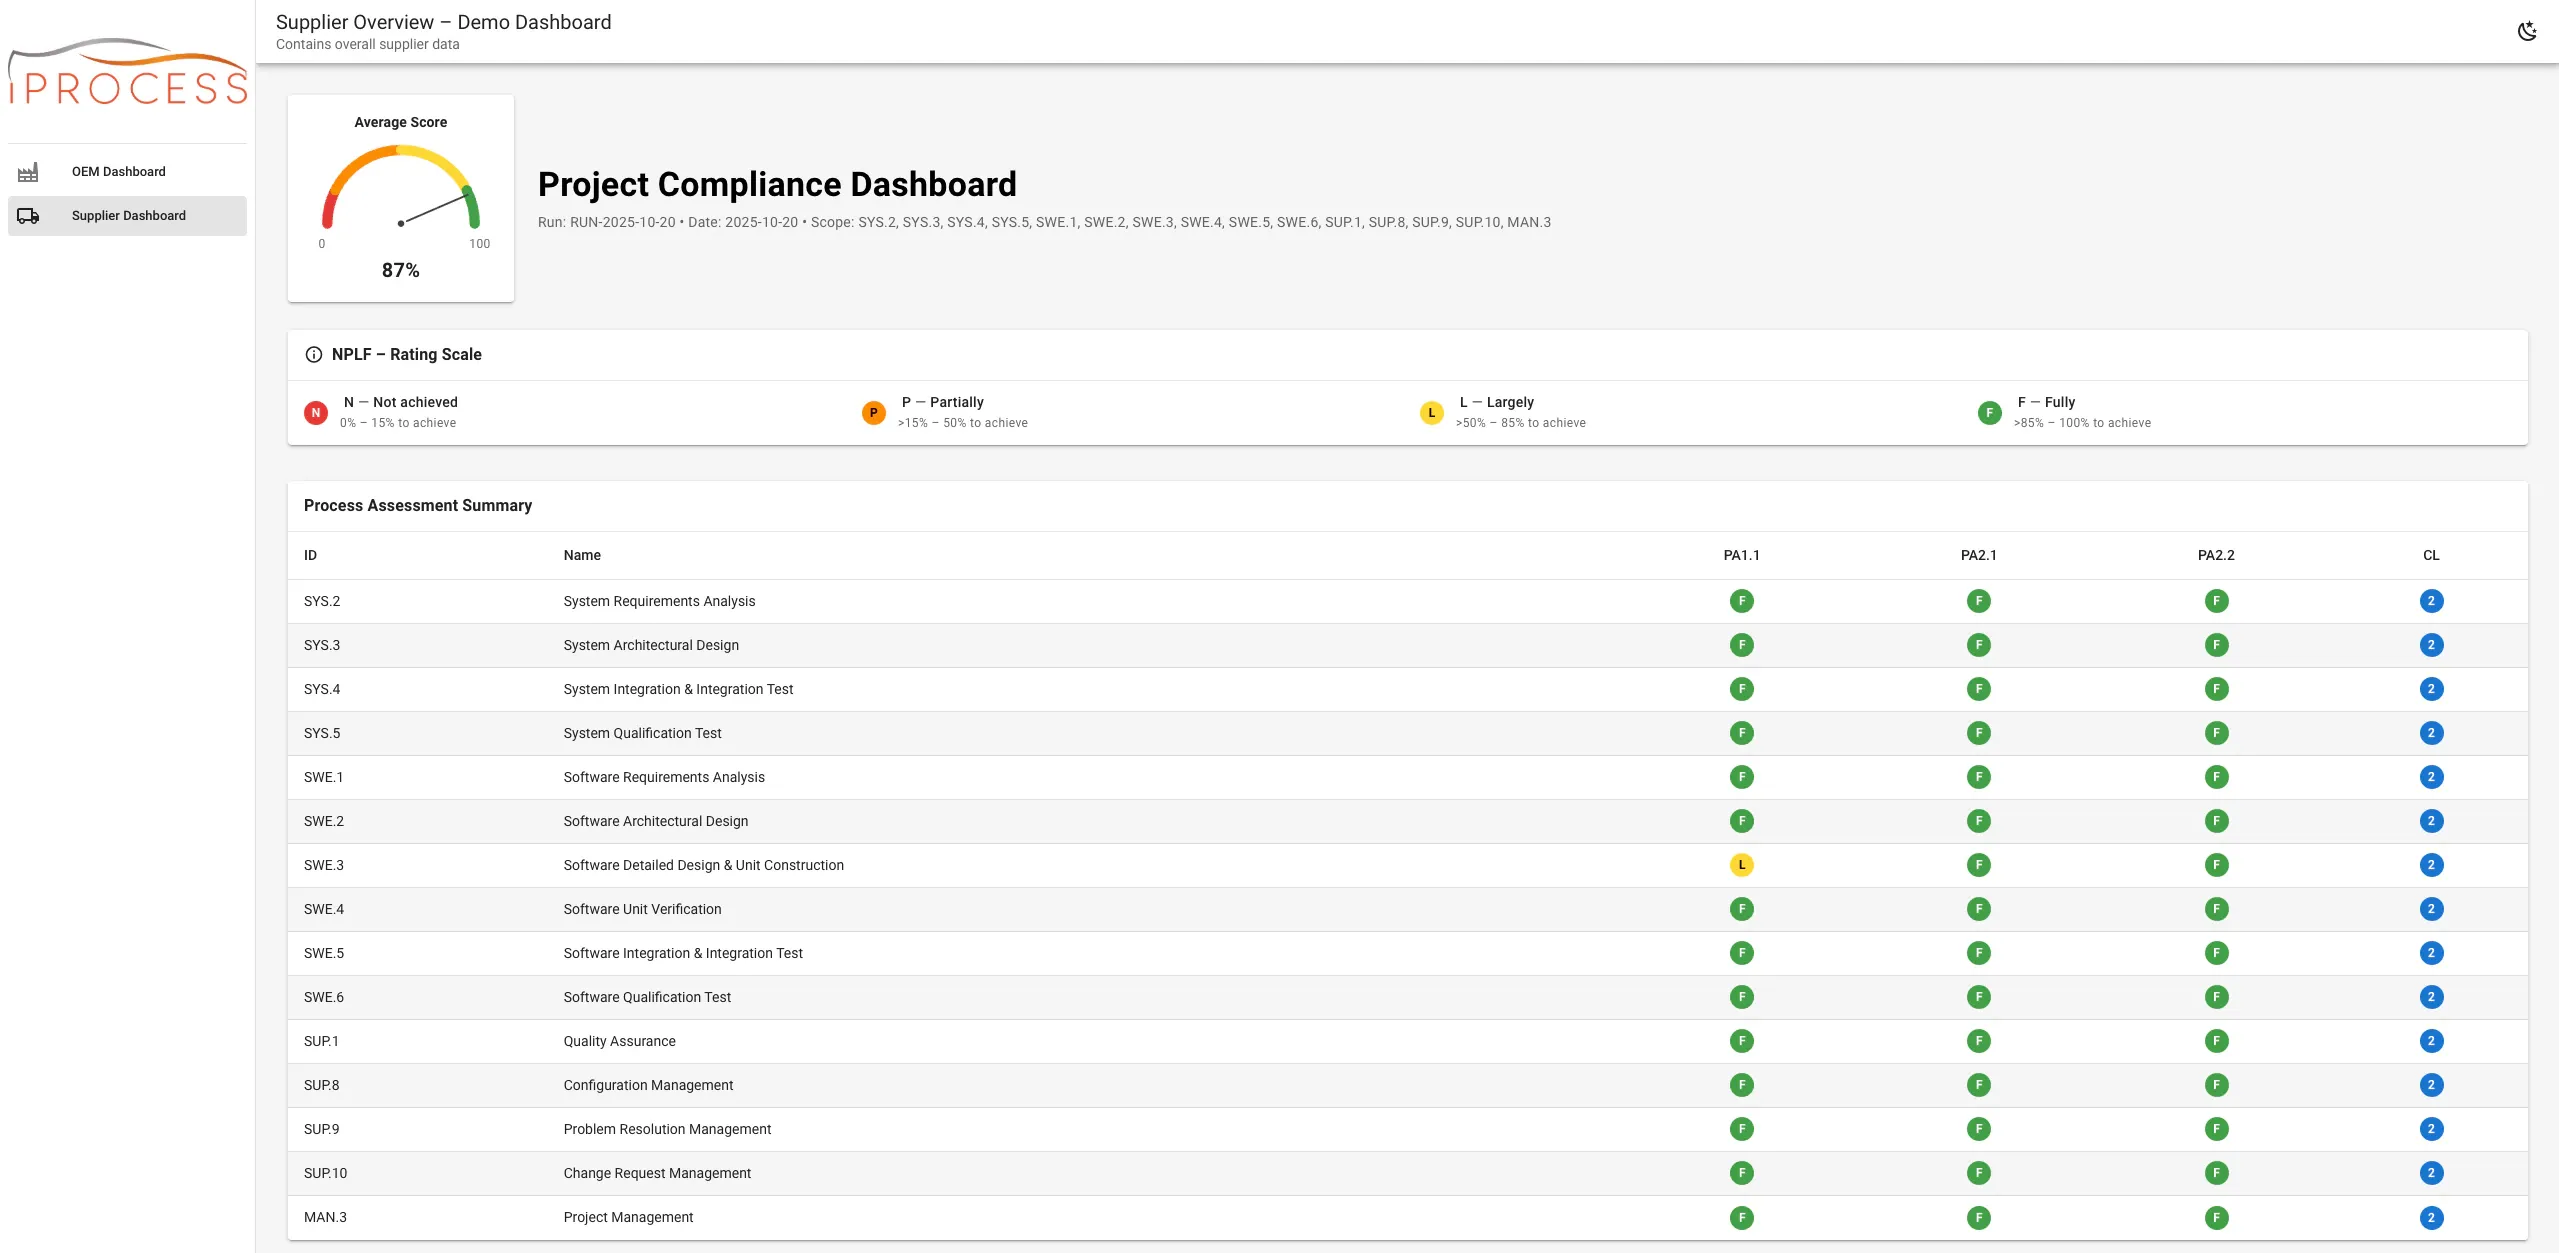The width and height of the screenshot is (2559, 1253).
Task: Click info icon beside NPLF Rating Scale
Action: 313,354
